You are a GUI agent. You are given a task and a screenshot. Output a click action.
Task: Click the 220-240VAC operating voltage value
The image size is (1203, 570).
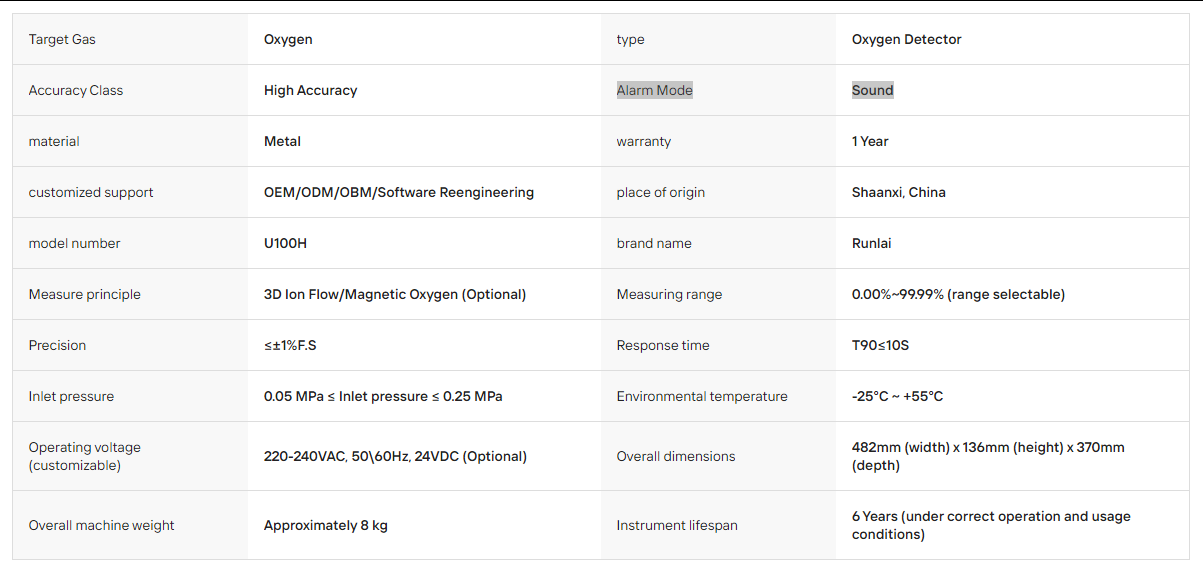coord(395,456)
